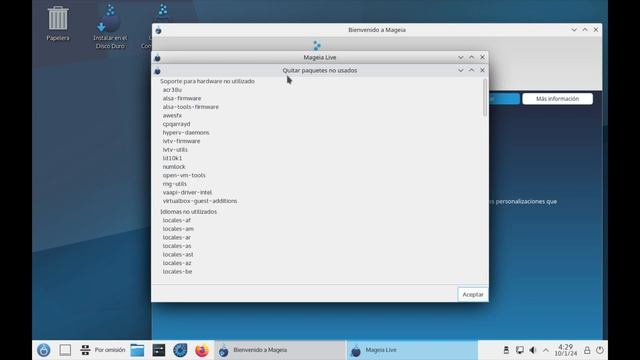Click the Quitar paquetes no usados window icon
This screenshot has width=640, height=360.
click(158, 71)
